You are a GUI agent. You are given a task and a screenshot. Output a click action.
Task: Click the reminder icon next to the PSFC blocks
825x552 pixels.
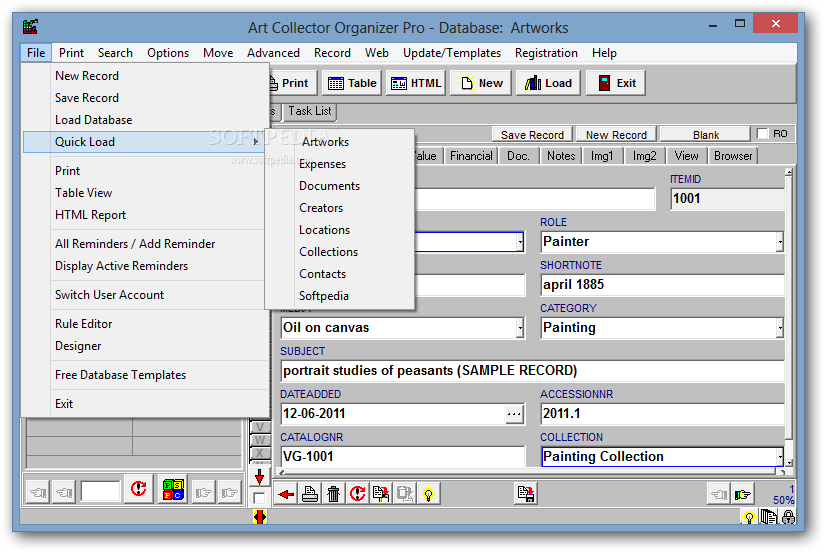[139, 489]
